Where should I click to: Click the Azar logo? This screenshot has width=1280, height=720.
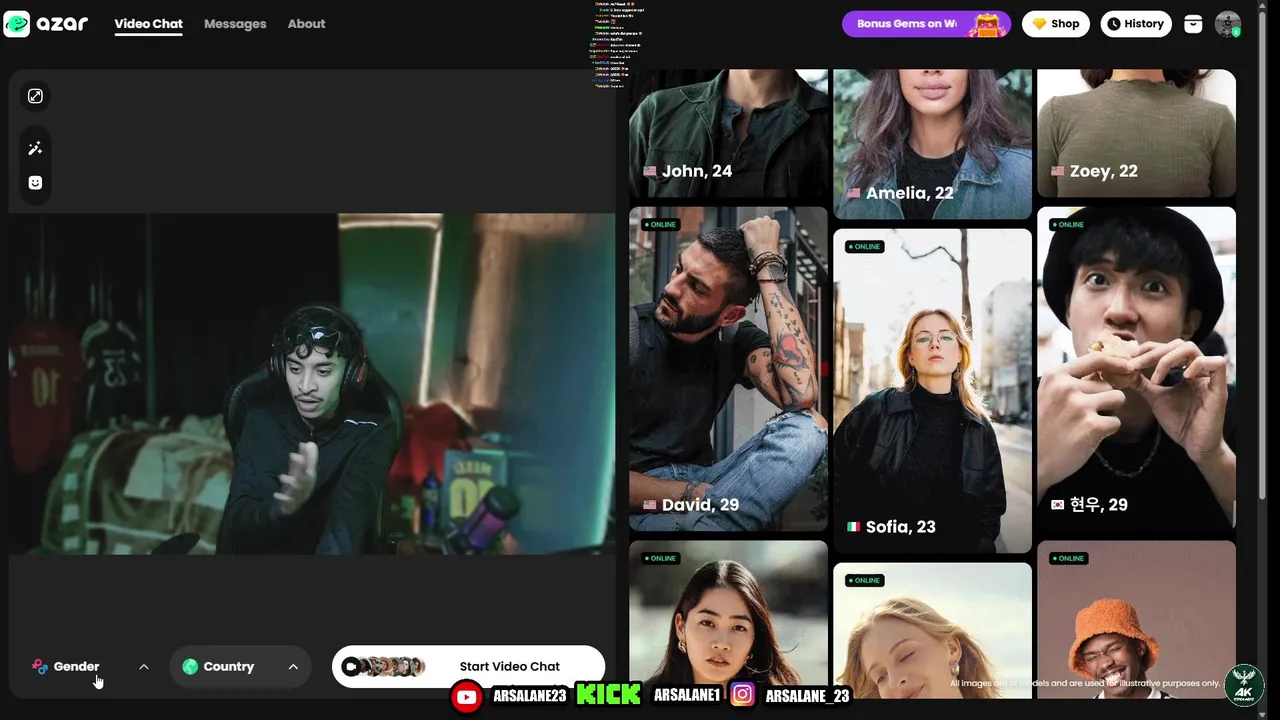tap(46, 24)
